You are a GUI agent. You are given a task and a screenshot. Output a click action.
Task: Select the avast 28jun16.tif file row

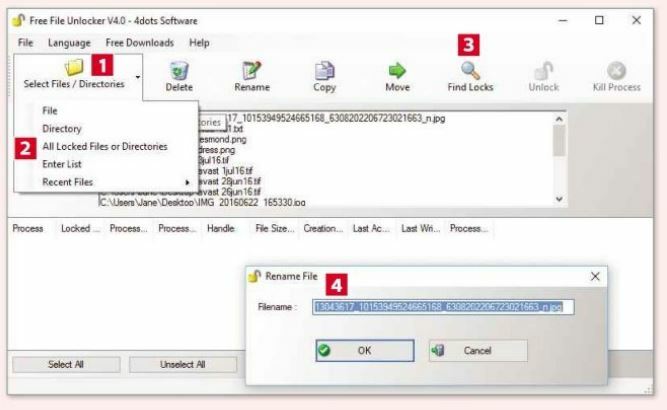pos(229,181)
